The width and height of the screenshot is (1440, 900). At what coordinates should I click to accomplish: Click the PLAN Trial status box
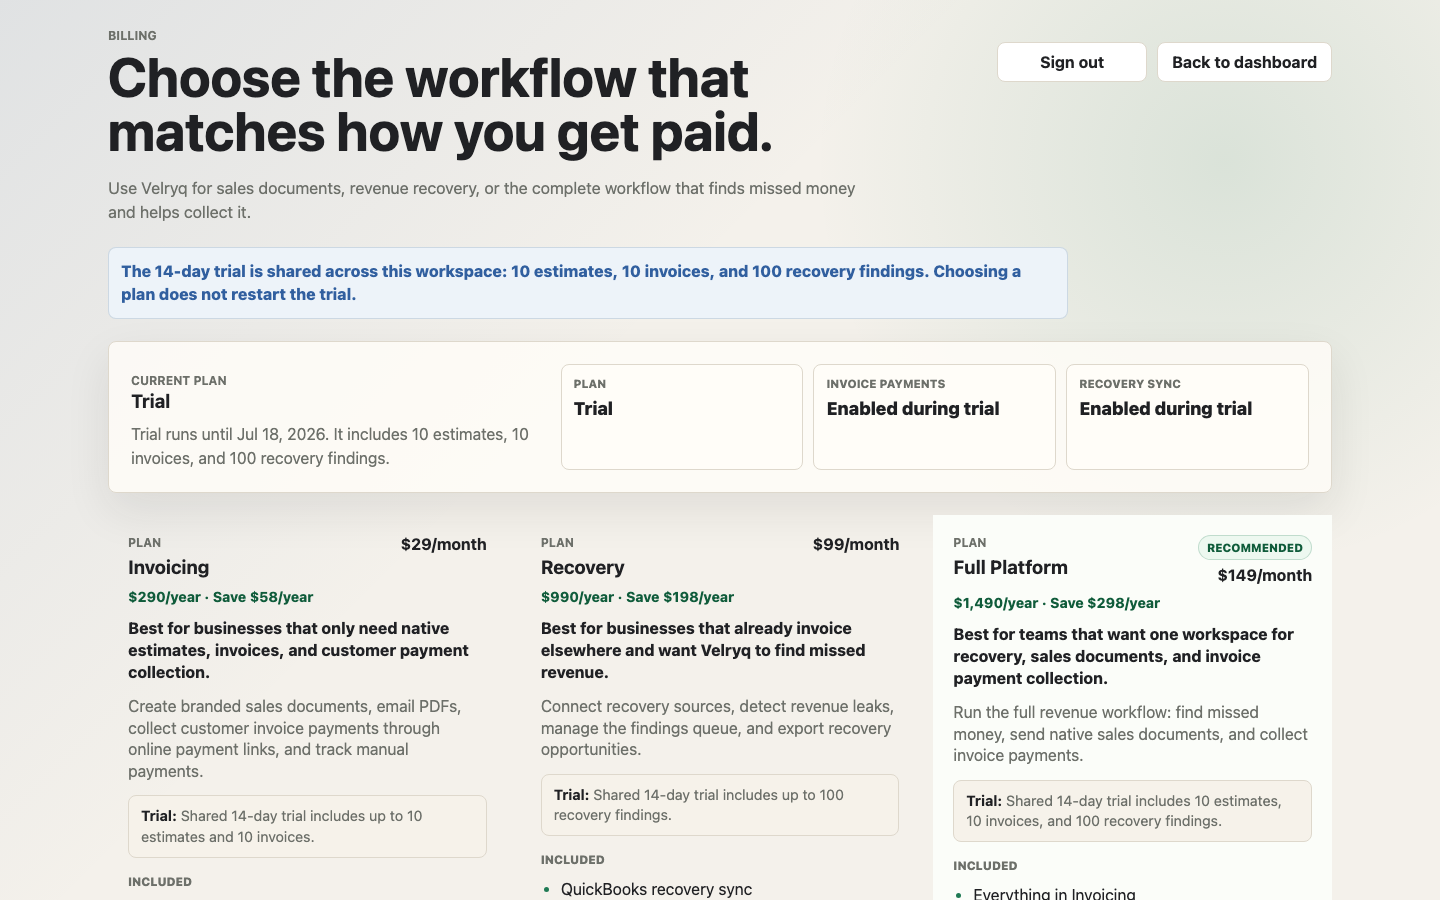click(681, 417)
